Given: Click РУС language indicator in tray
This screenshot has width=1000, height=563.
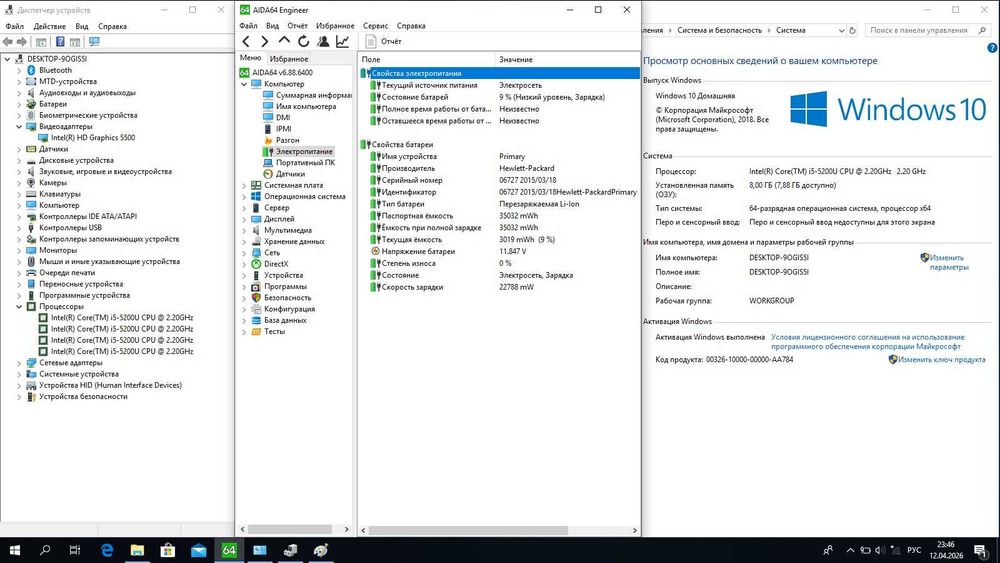Looking at the screenshot, I should 914,550.
